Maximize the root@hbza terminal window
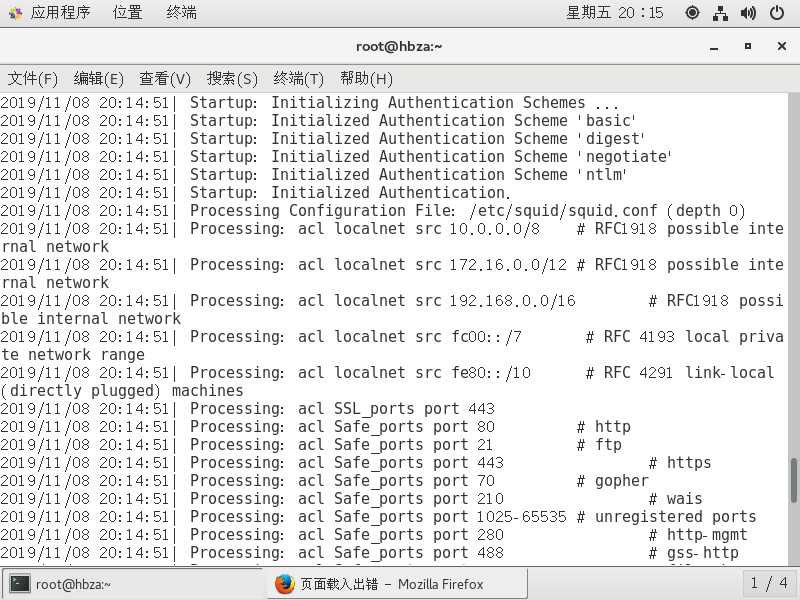 (x=747, y=46)
